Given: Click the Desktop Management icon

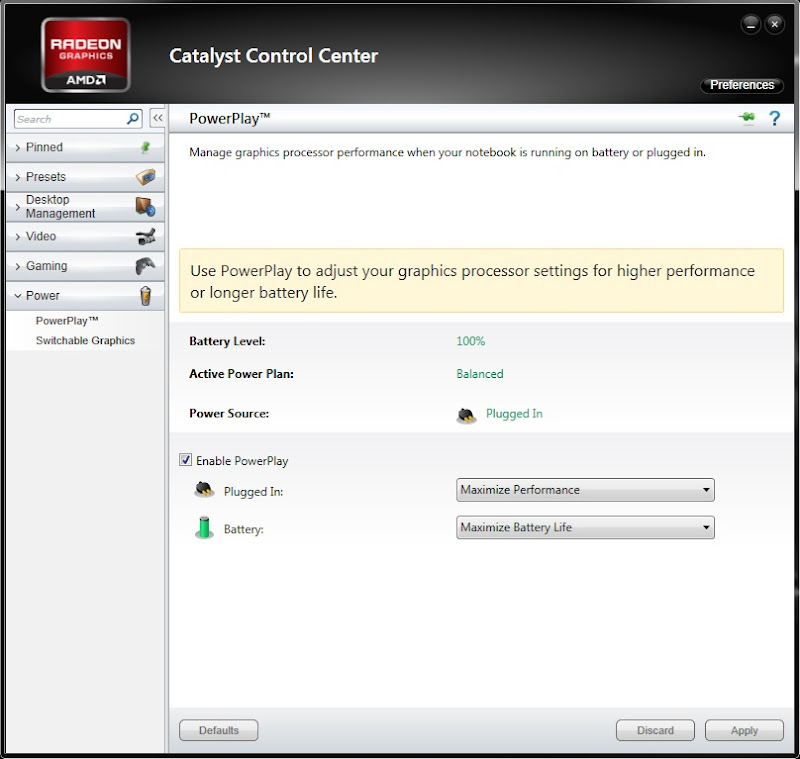Looking at the screenshot, I should tap(146, 207).
